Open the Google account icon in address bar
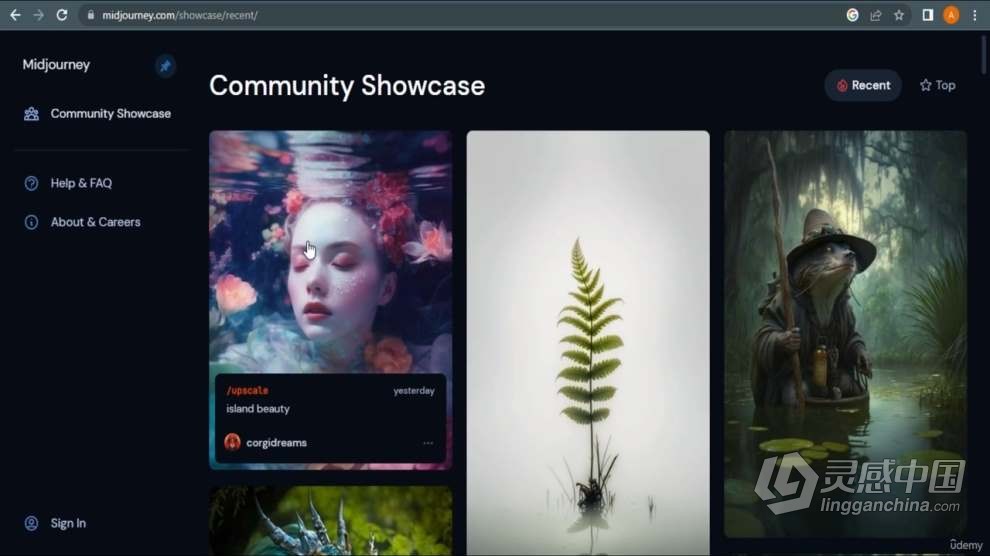Viewport: 990px width, 556px height. 852,15
